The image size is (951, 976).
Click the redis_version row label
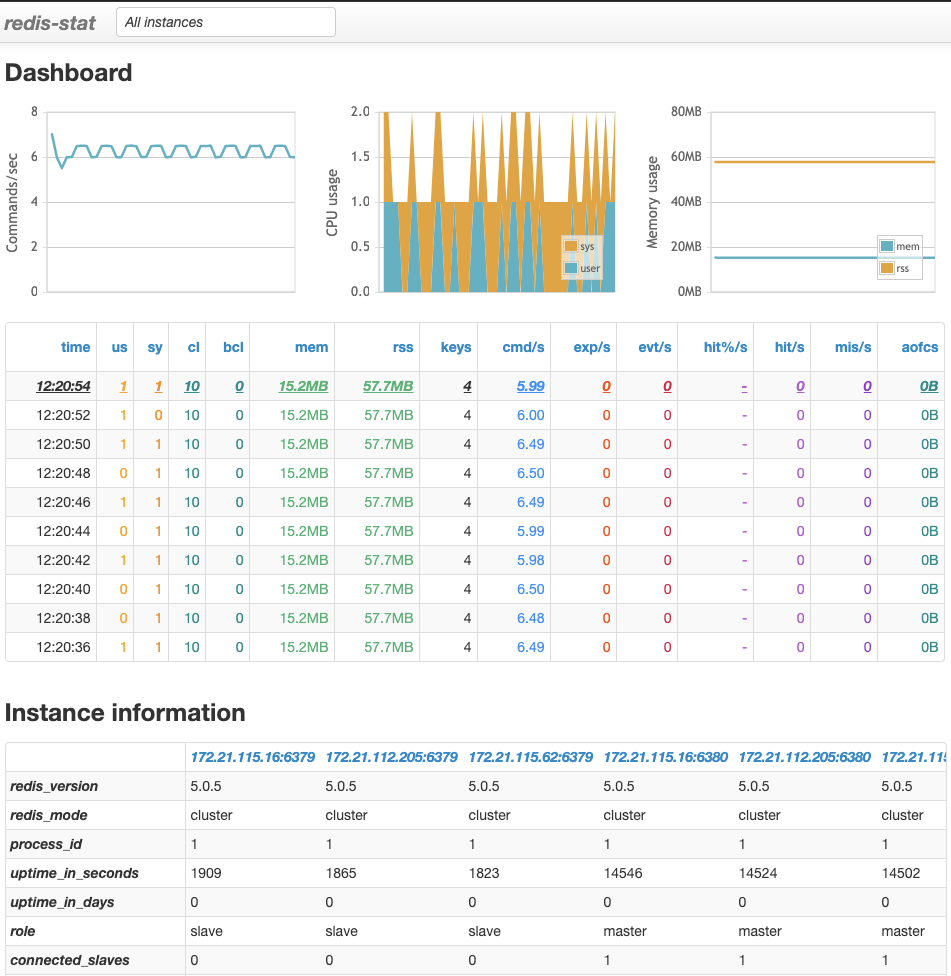coord(54,786)
